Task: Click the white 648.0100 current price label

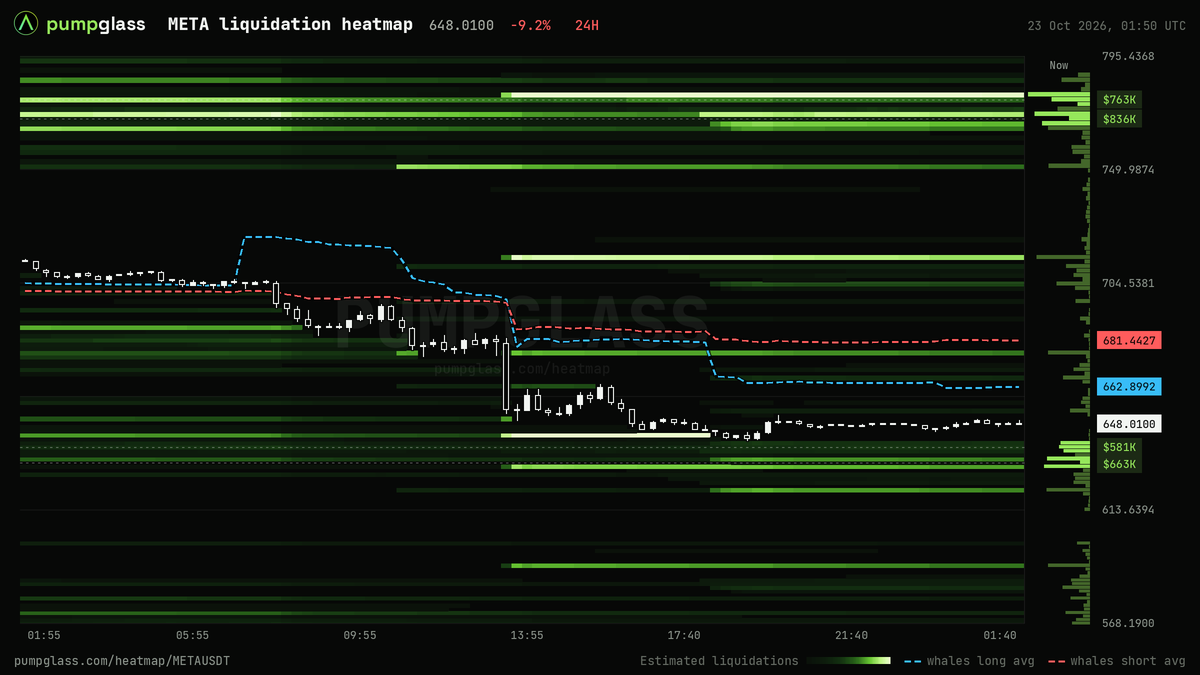Action: [1129, 424]
